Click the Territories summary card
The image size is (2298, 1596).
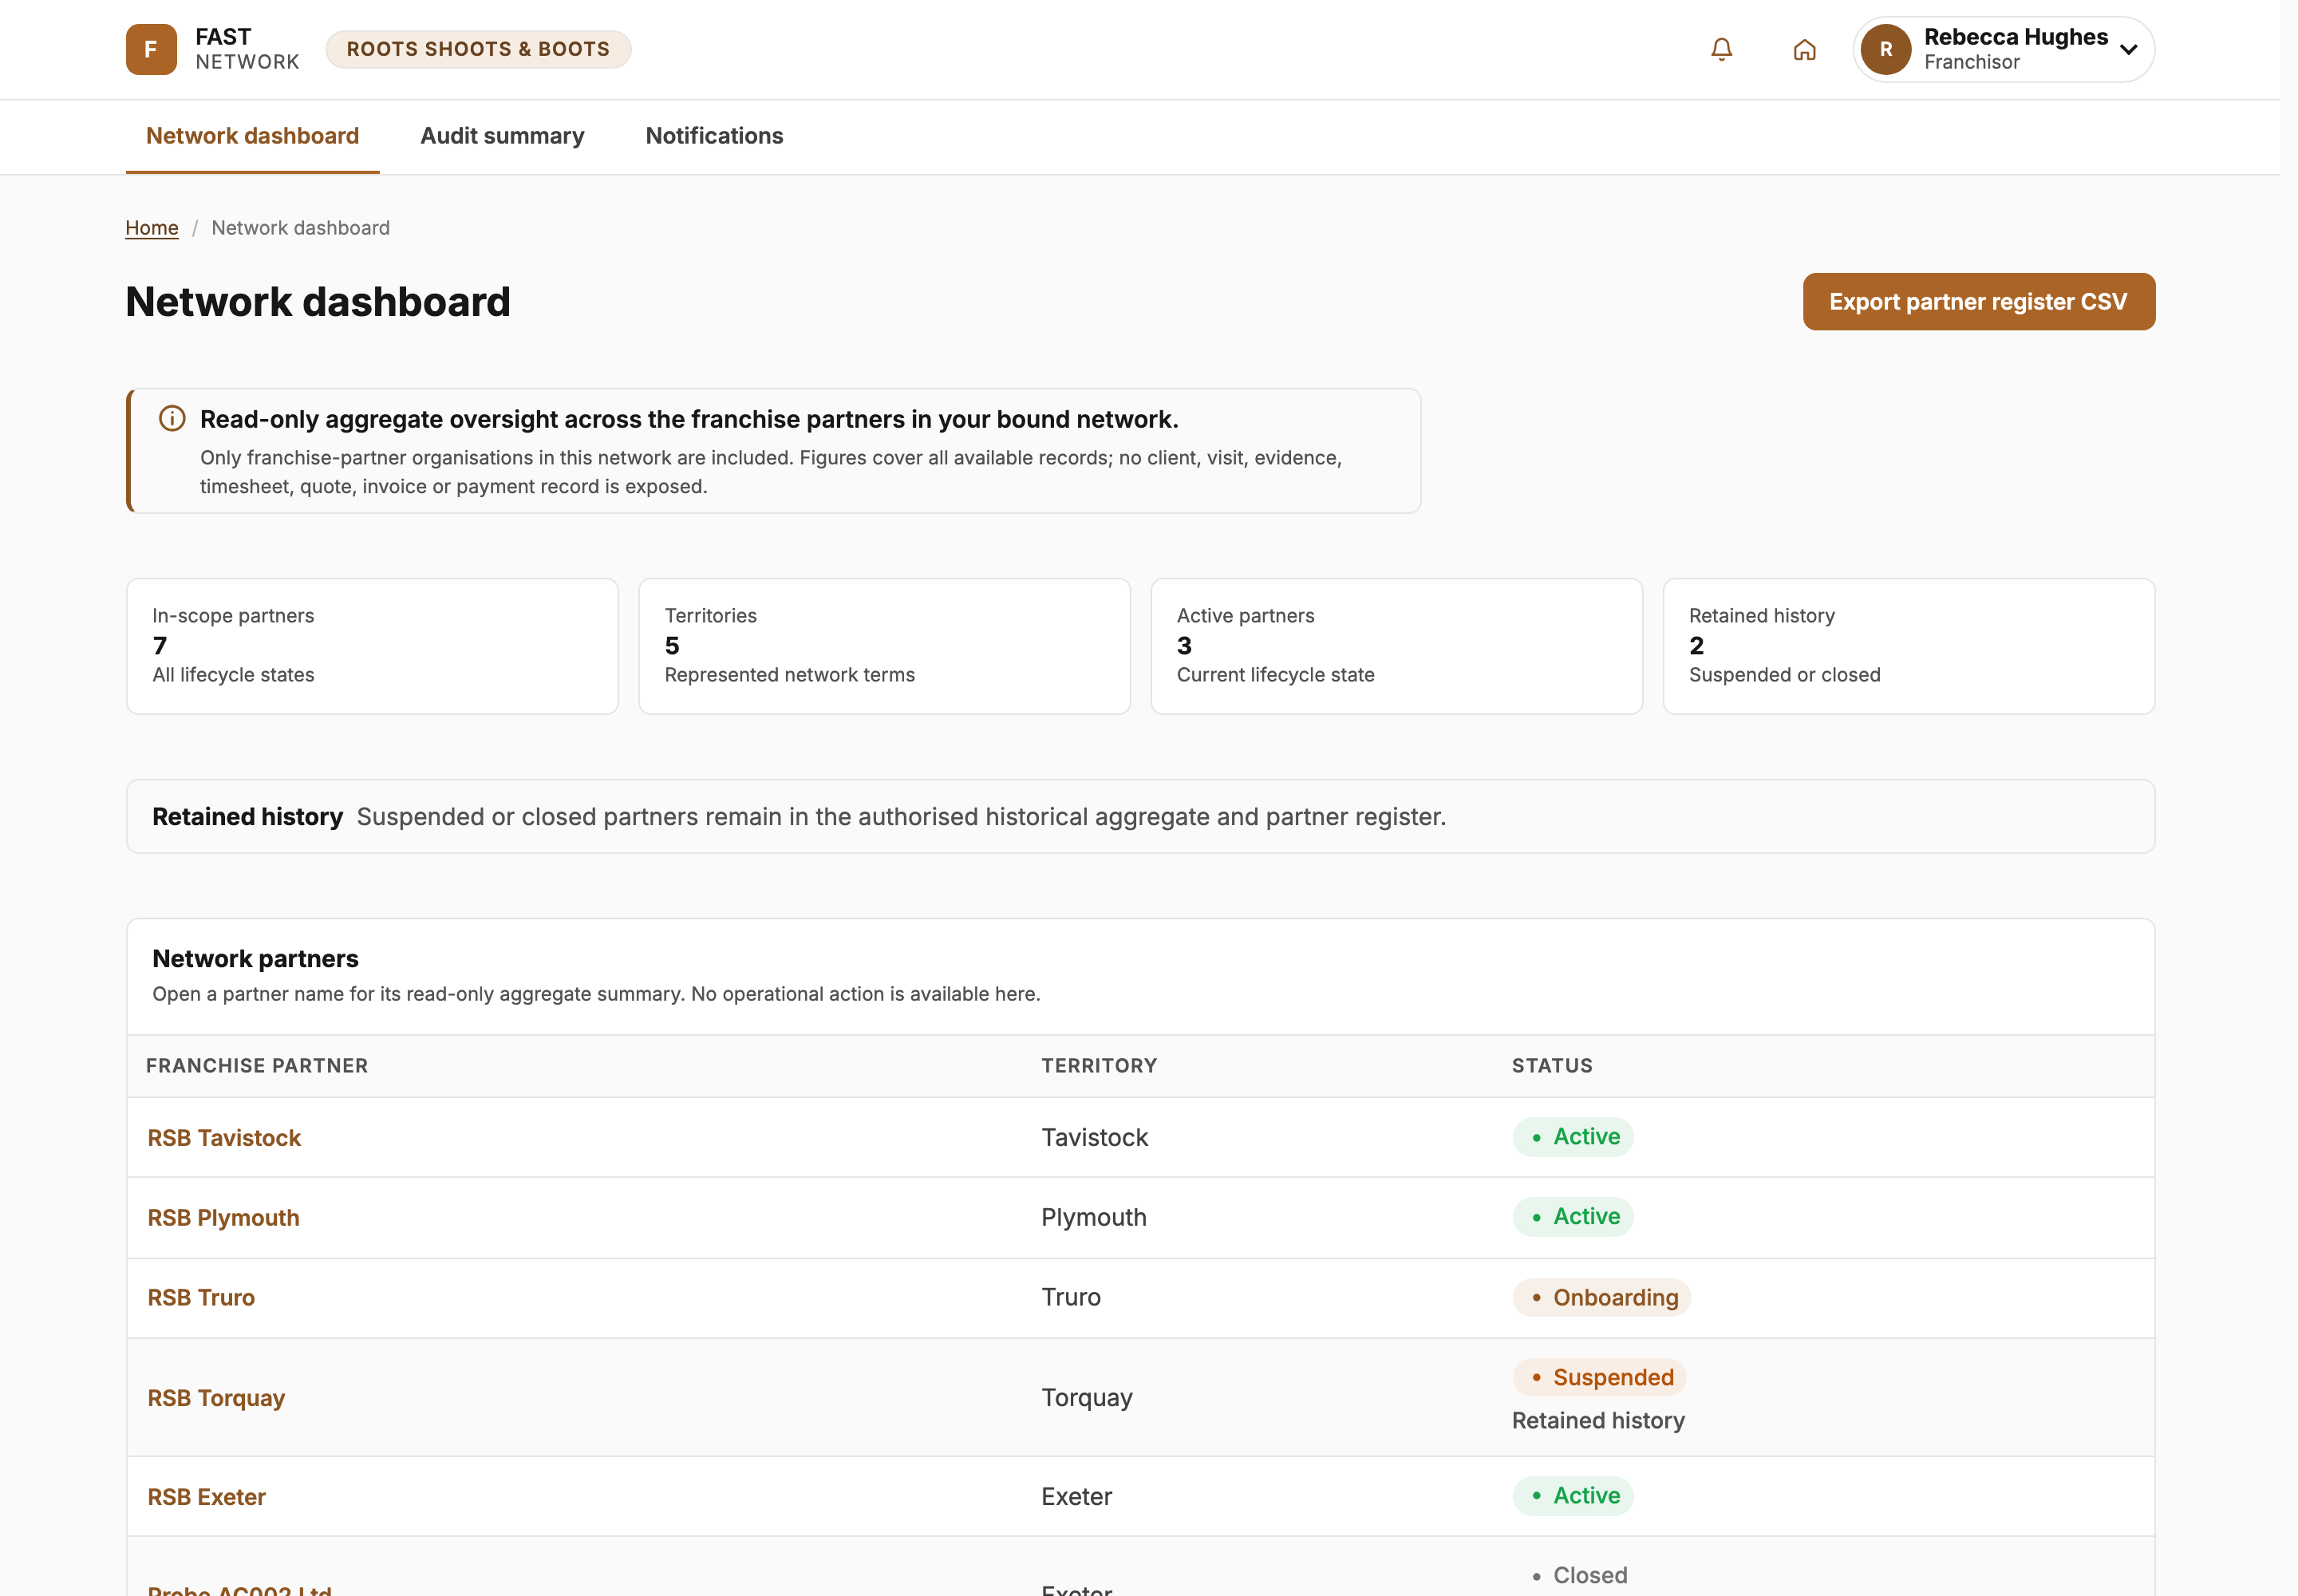[x=884, y=646]
